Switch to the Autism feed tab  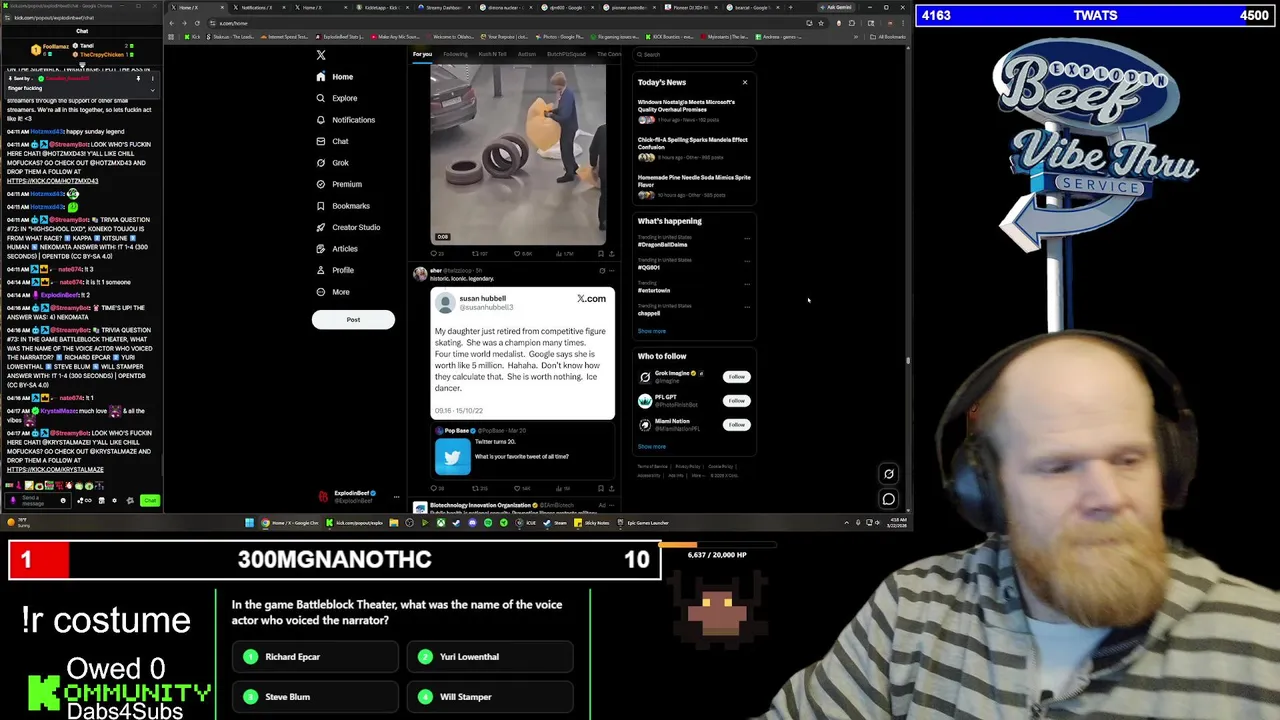(x=527, y=54)
